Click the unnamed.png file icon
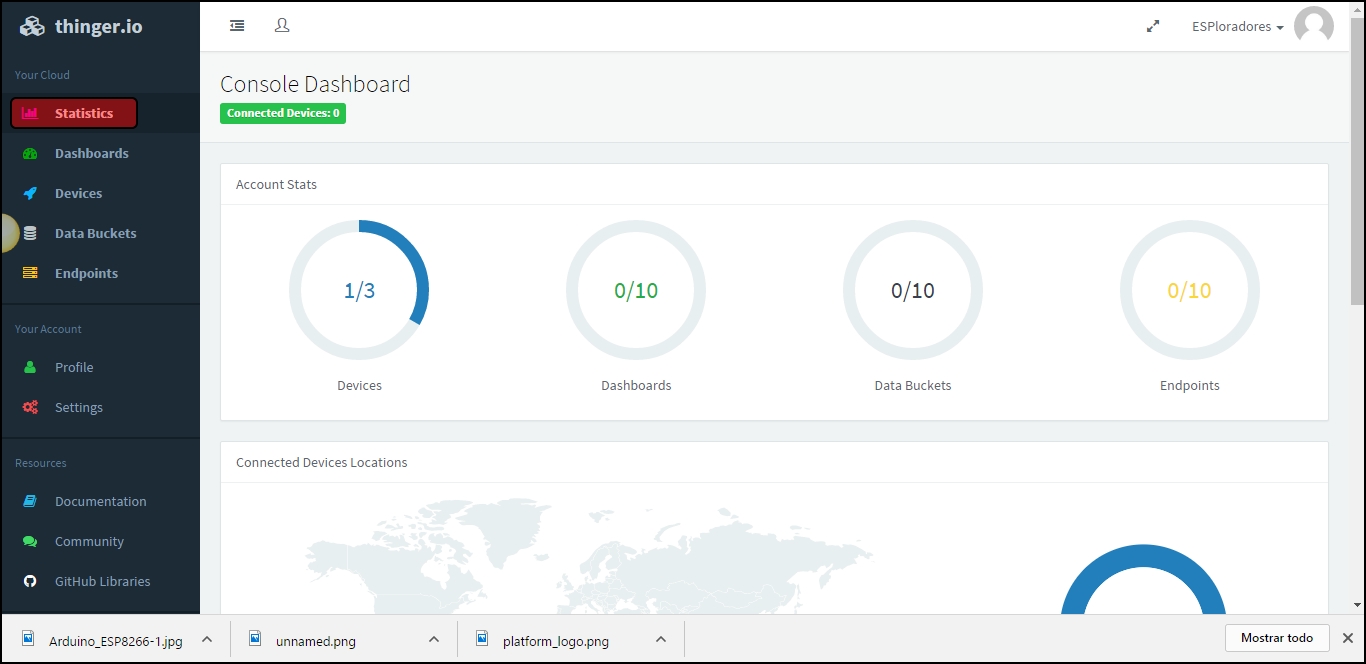The height and width of the screenshot is (664, 1366). 256,638
